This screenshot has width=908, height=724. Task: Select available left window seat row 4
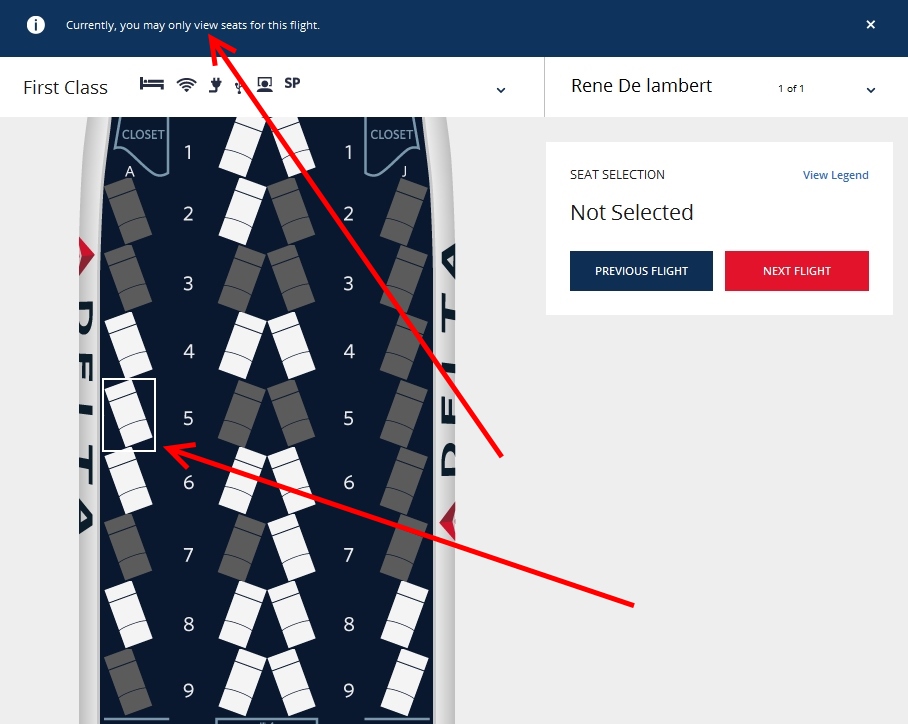[128, 346]
